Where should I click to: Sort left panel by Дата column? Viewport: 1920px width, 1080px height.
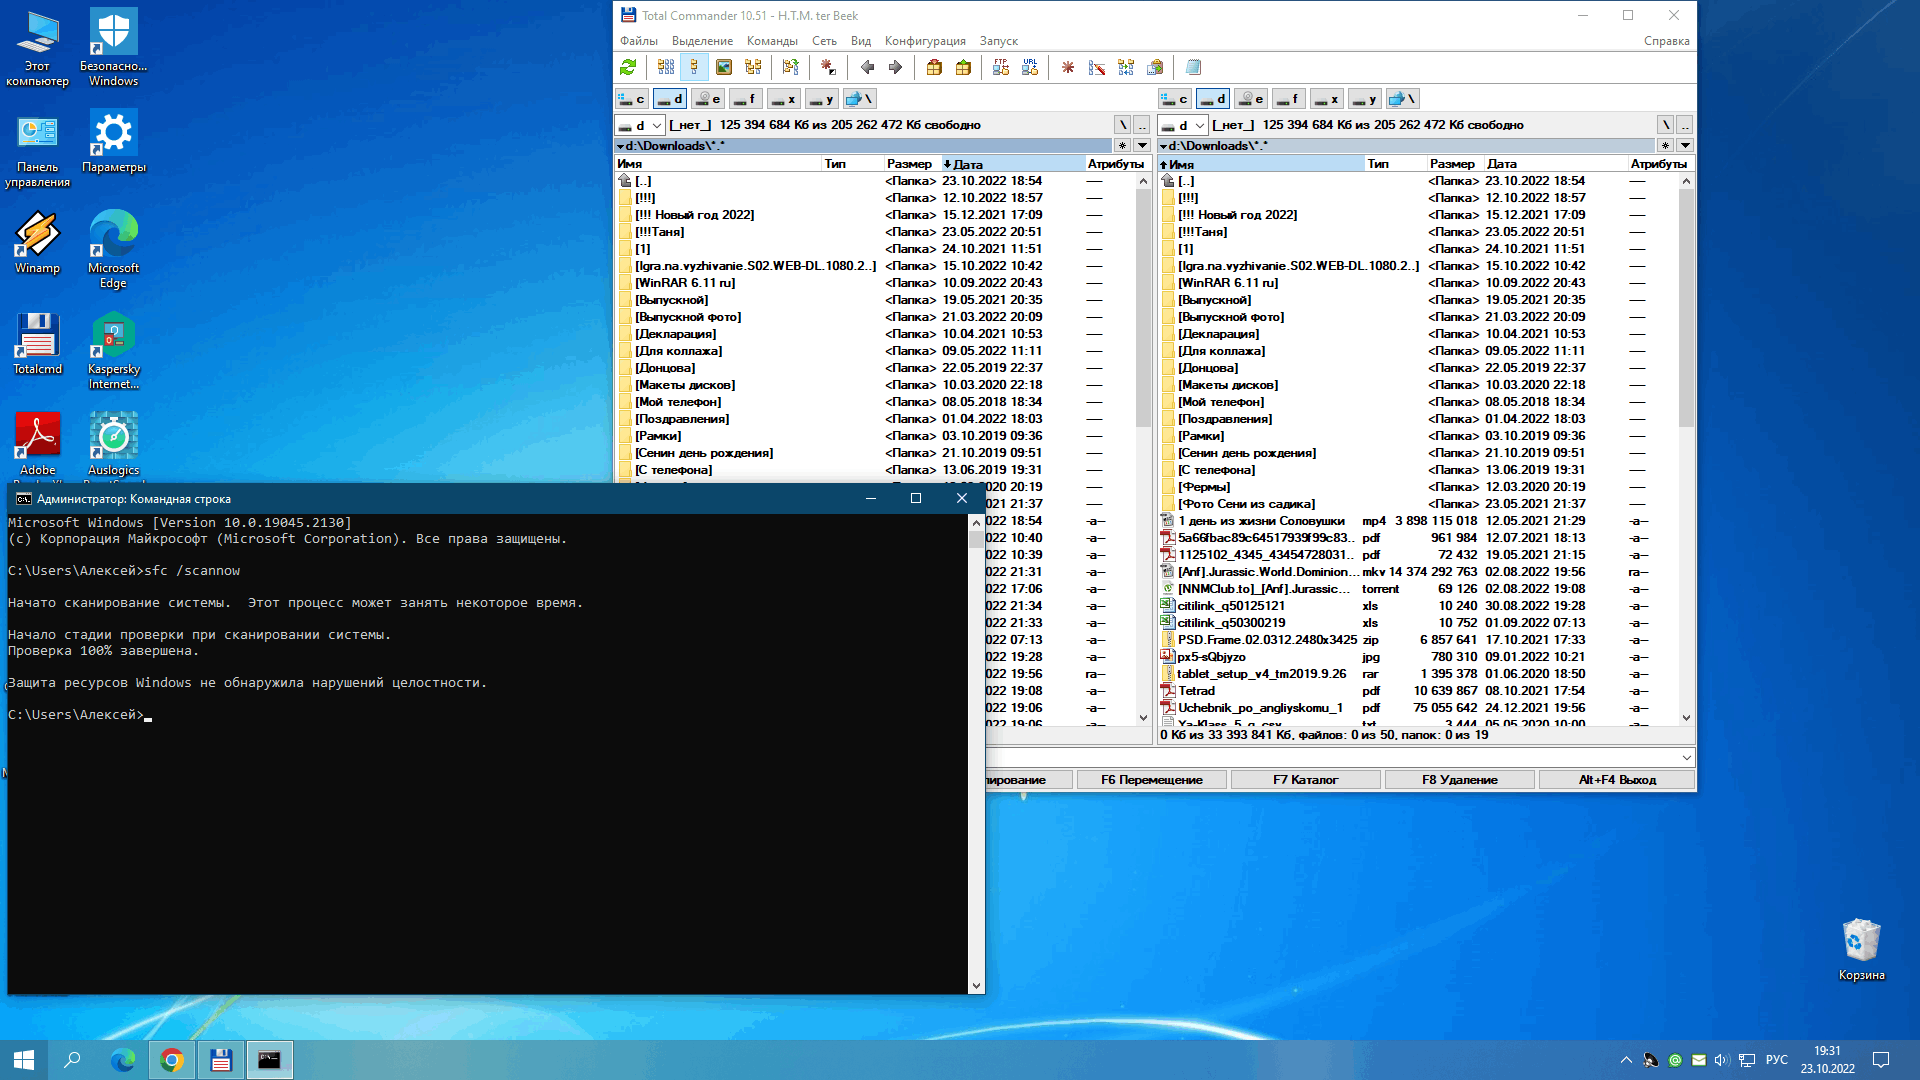coord(1012,164)
